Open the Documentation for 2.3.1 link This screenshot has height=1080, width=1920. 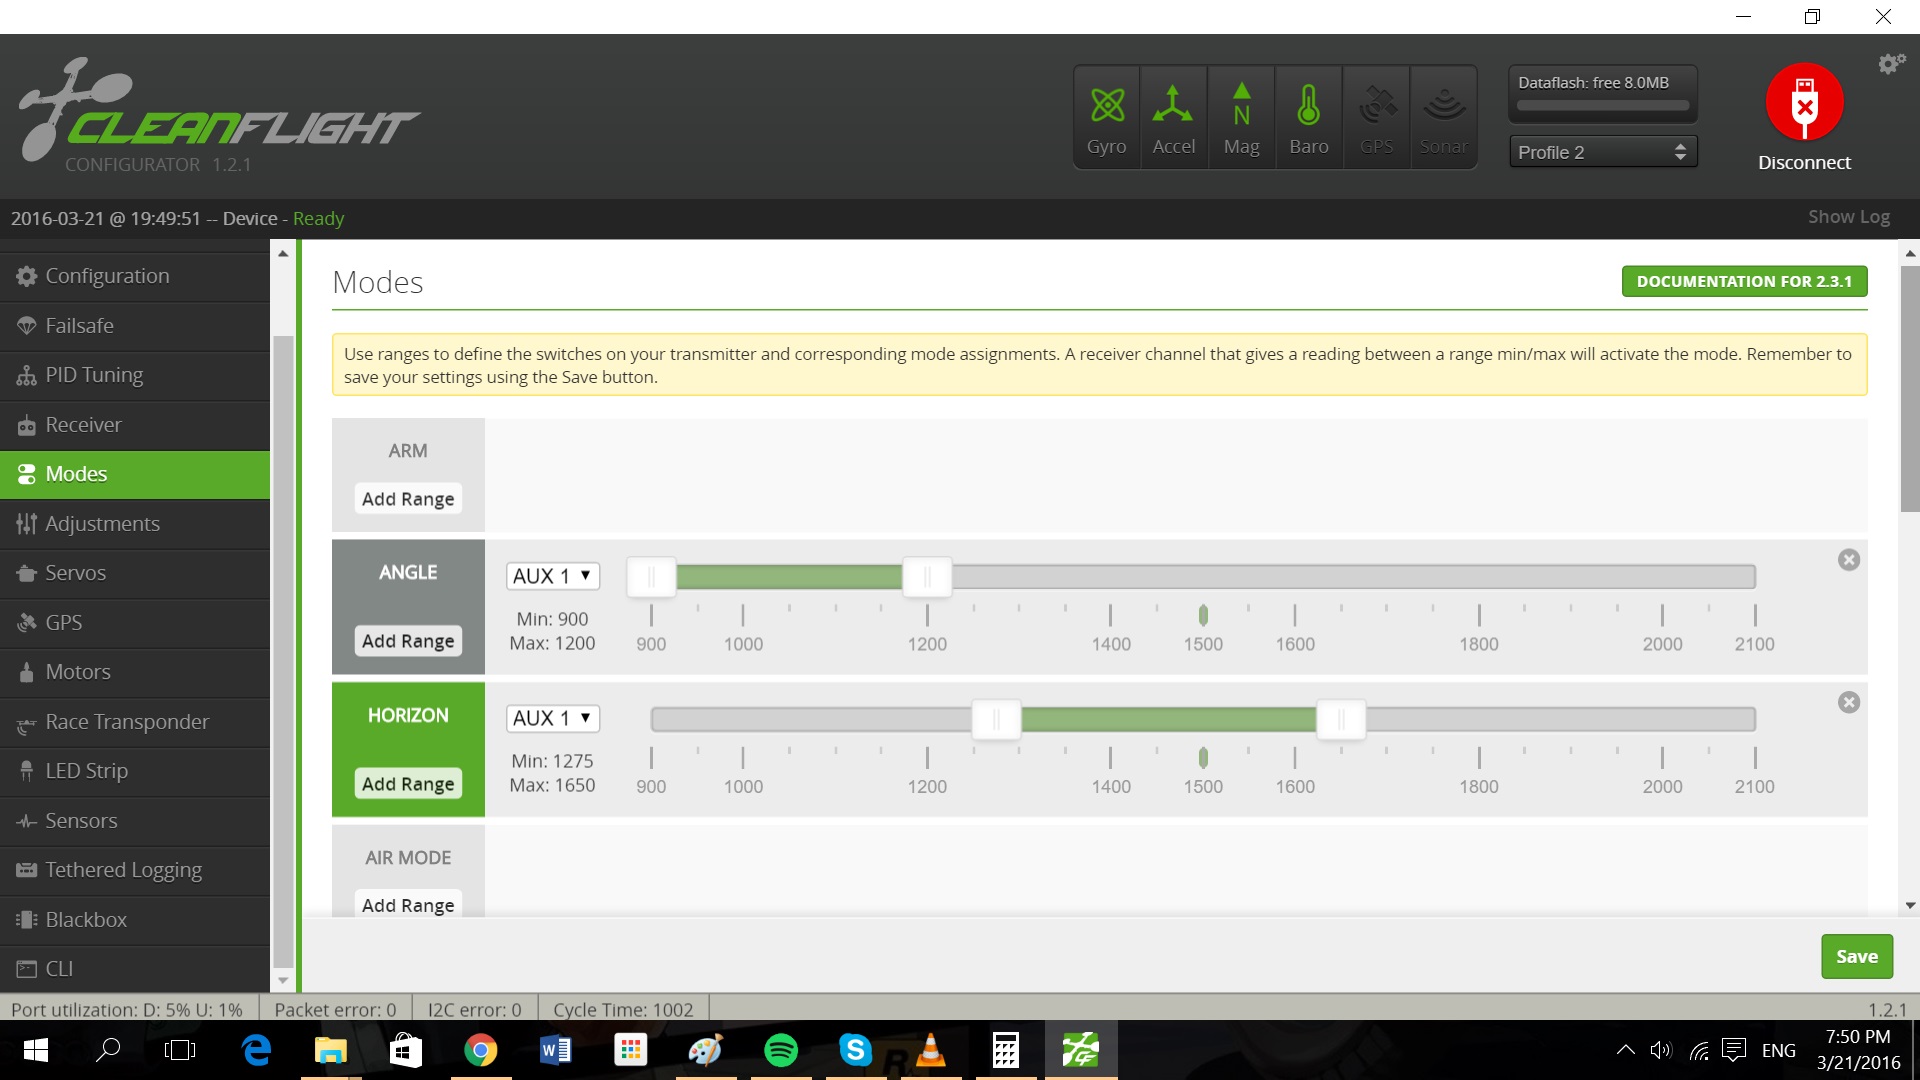pos(1744,282)
